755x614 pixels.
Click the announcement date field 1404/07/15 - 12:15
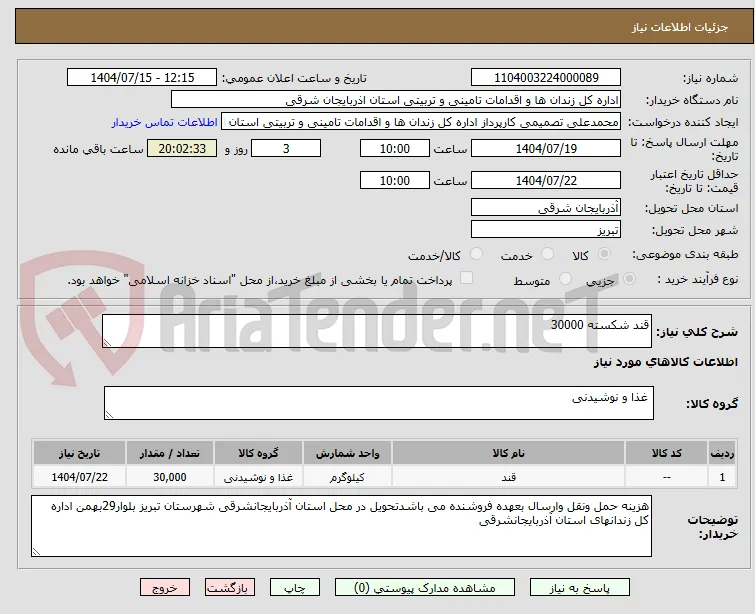coord(142,78)
